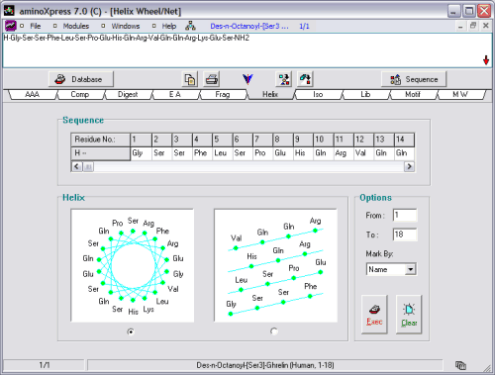This screenshot has height=375, width=495.
Task: Click the Clear button
Action: [x=409, y=314]
